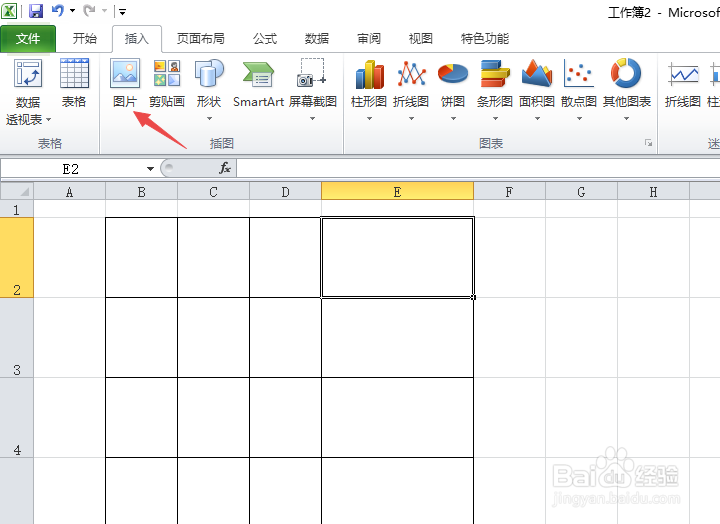Insert a Scatter chart (散点图)
Image resolution: width=720 pixels, height=524 pixels.
(x=579, y=84)
